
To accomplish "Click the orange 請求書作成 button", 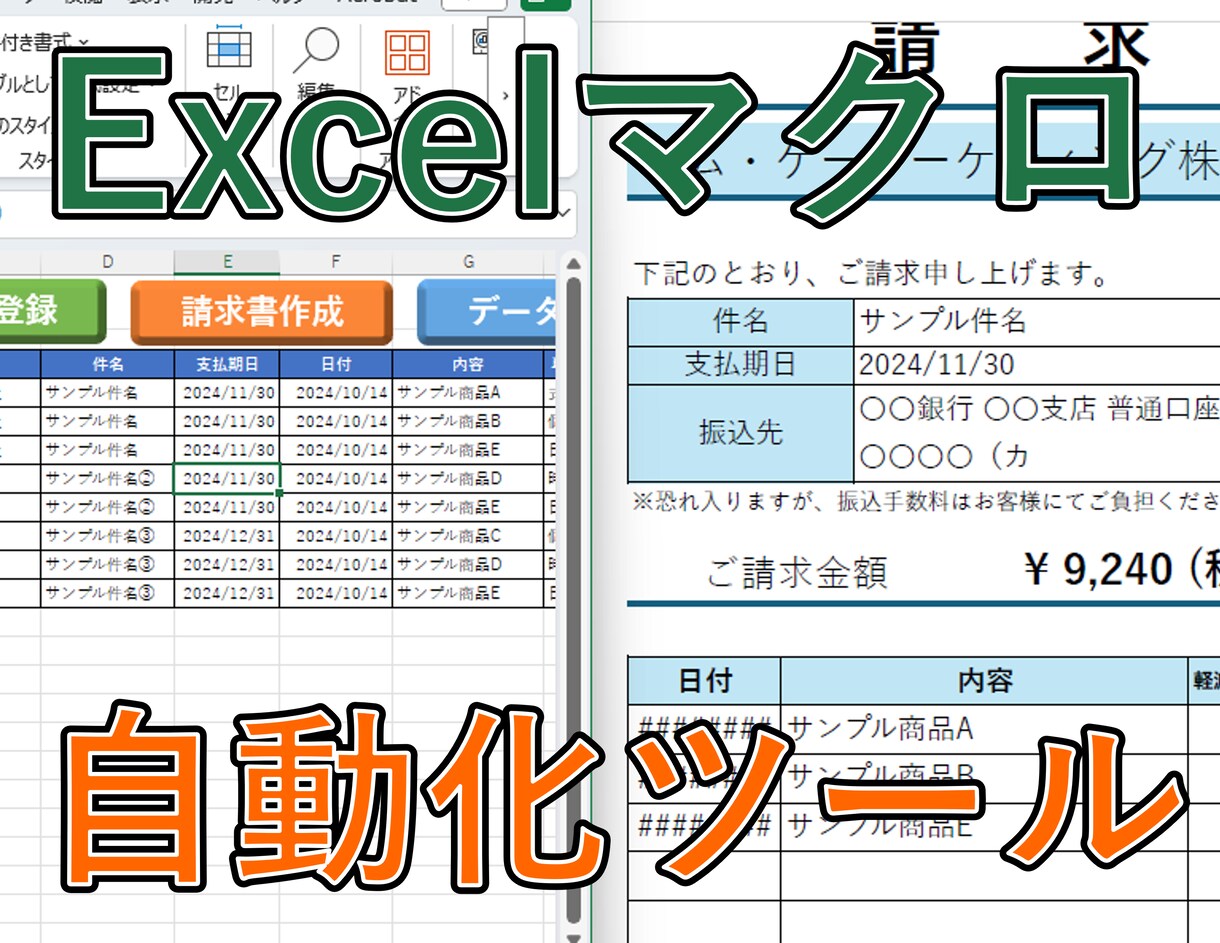I will coord(262,312).
